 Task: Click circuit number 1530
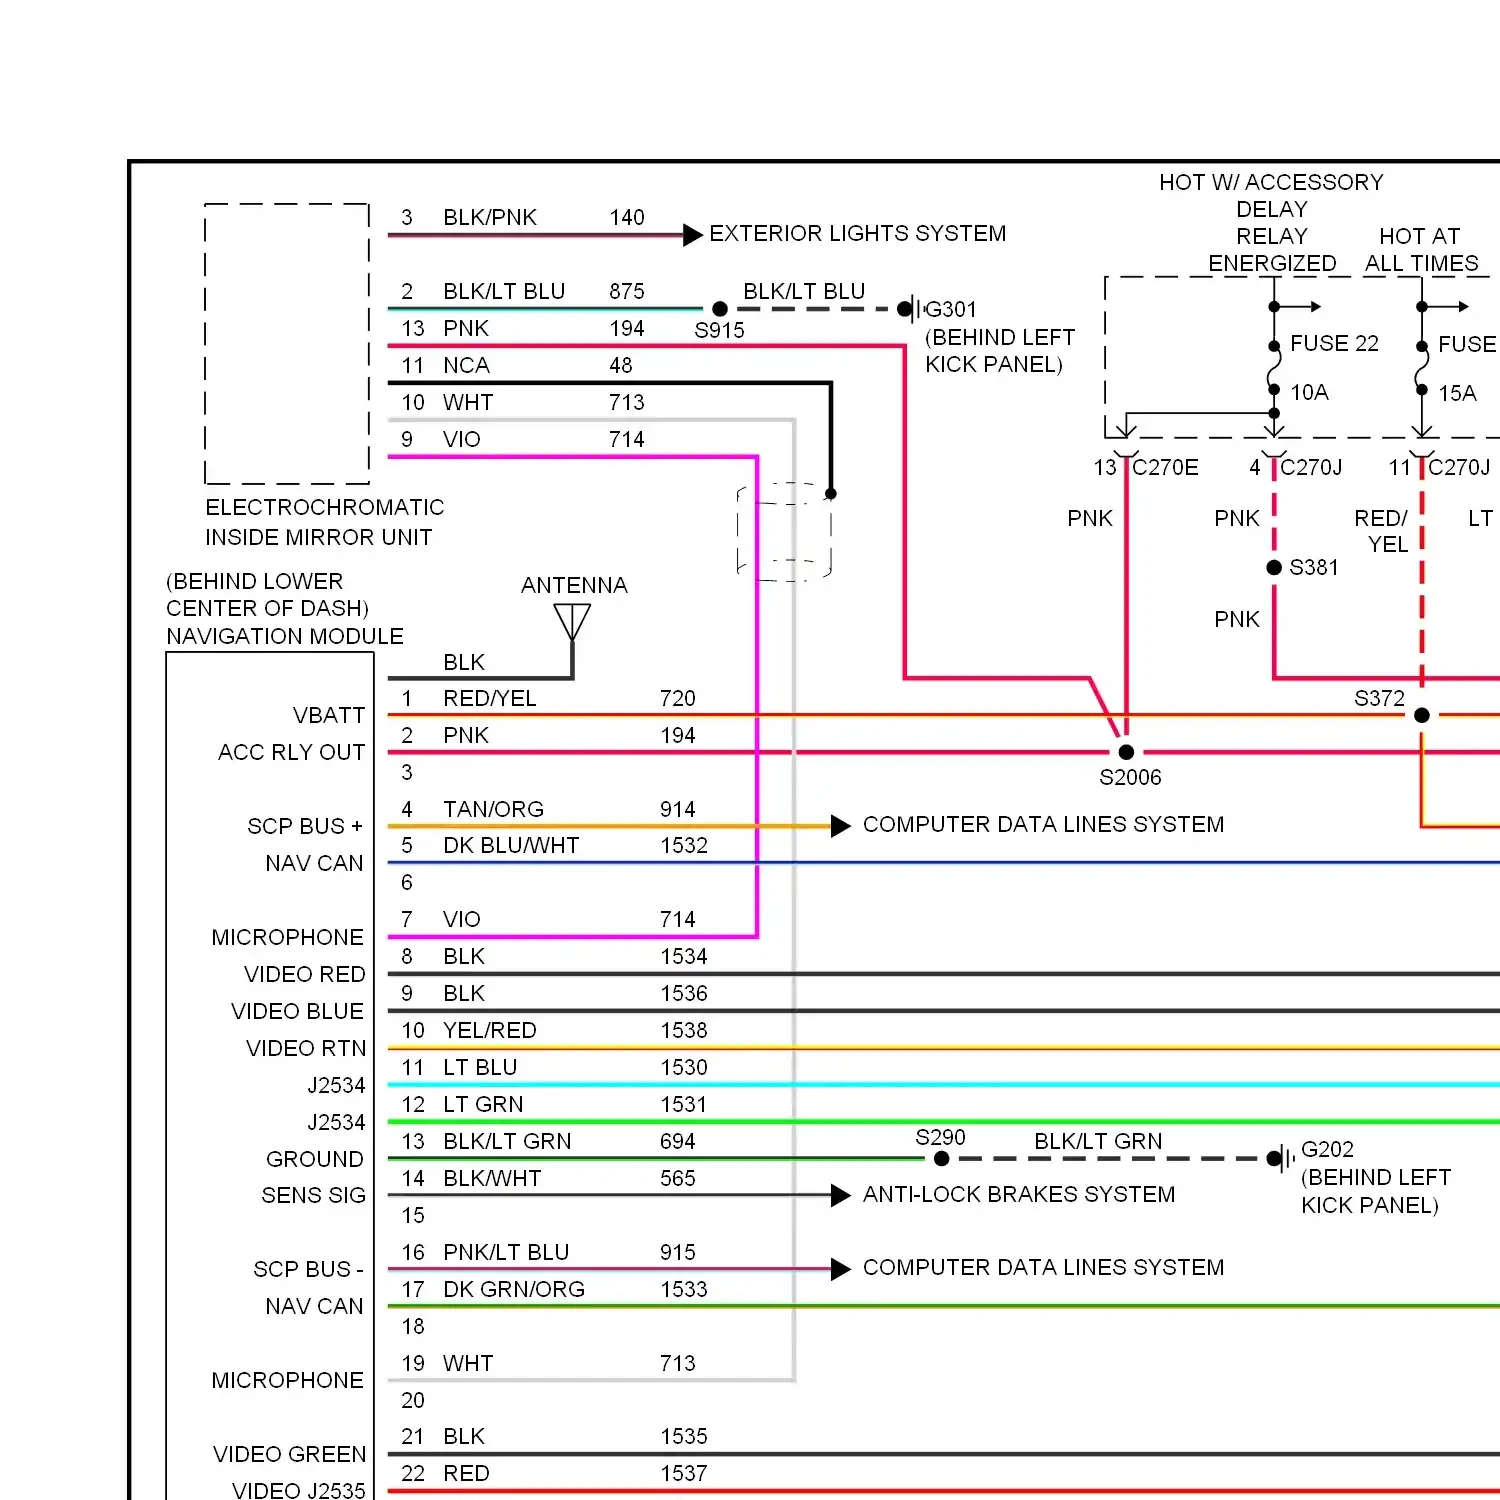click(684, 1067)
